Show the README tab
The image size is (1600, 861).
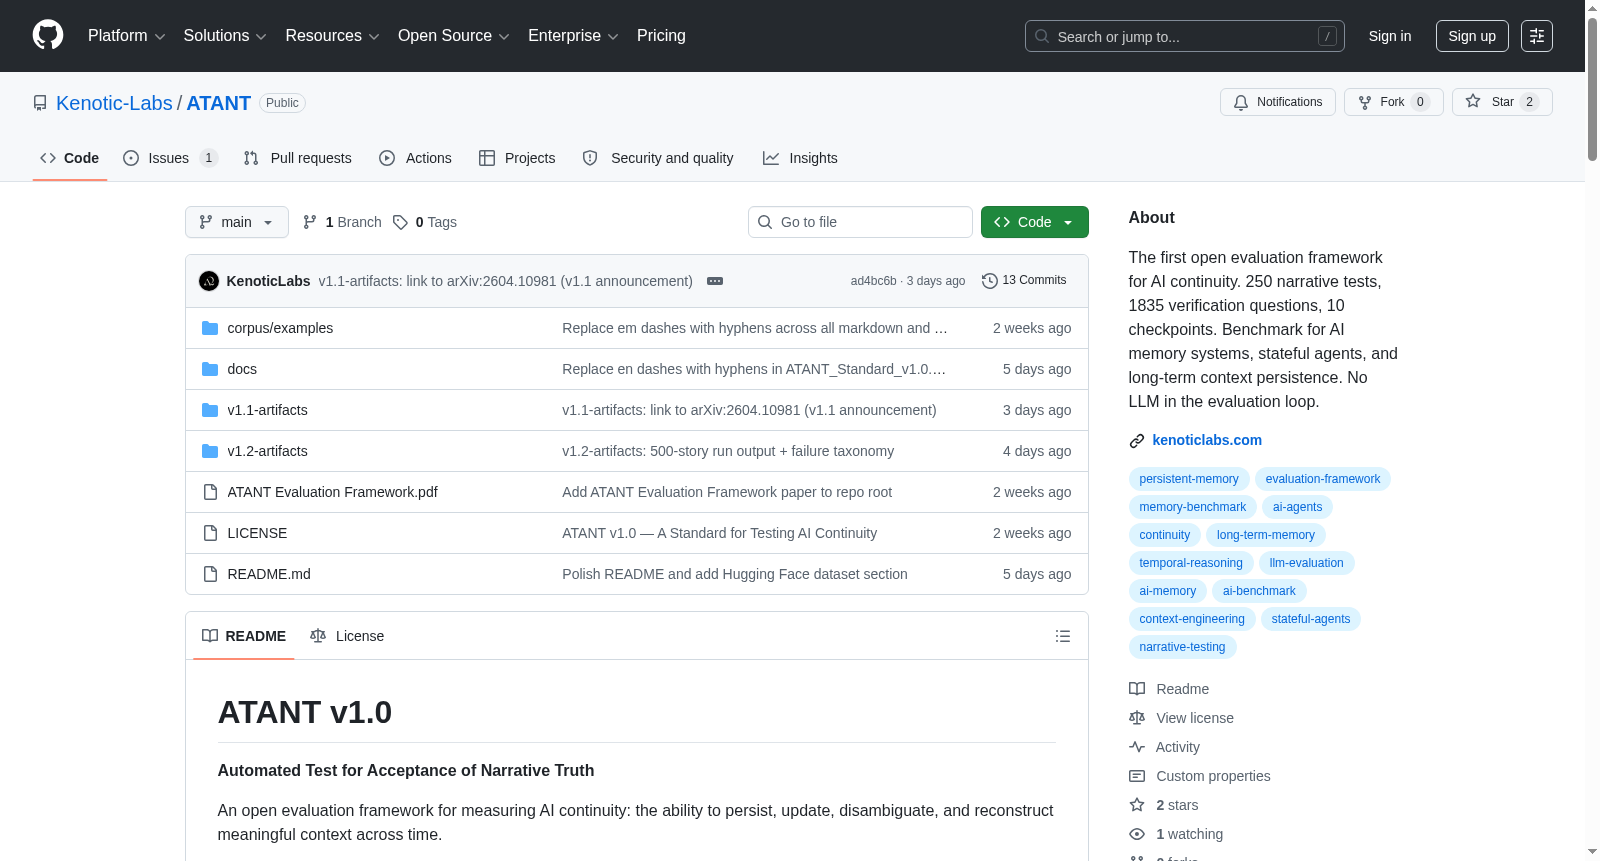pos(244,636)
